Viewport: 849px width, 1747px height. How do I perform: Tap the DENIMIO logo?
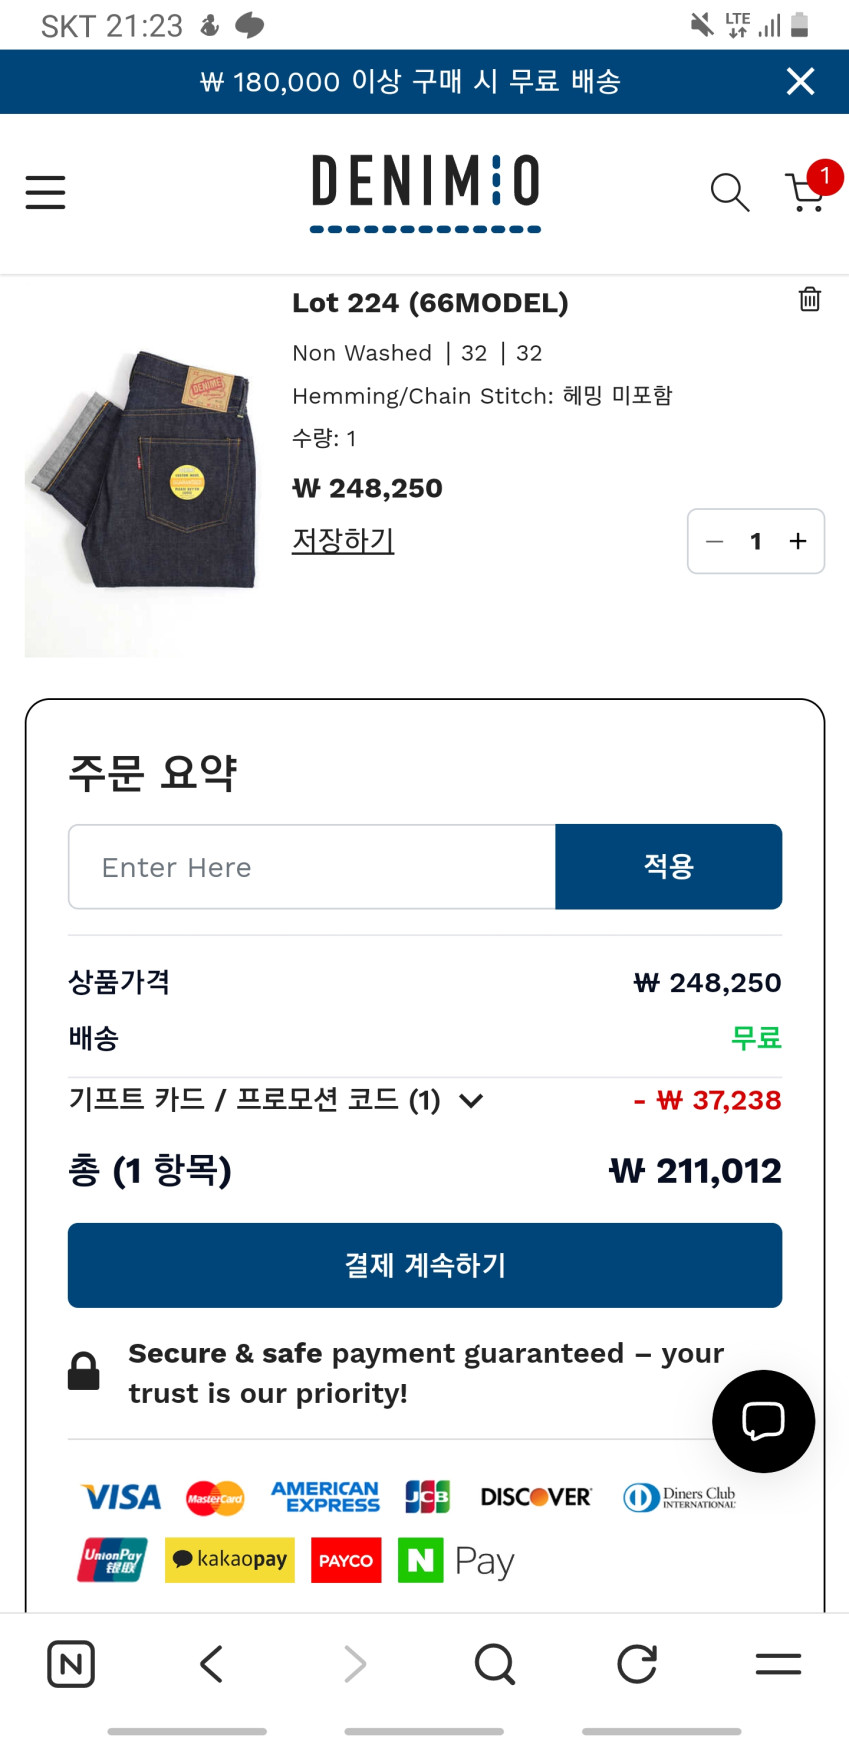425,190
